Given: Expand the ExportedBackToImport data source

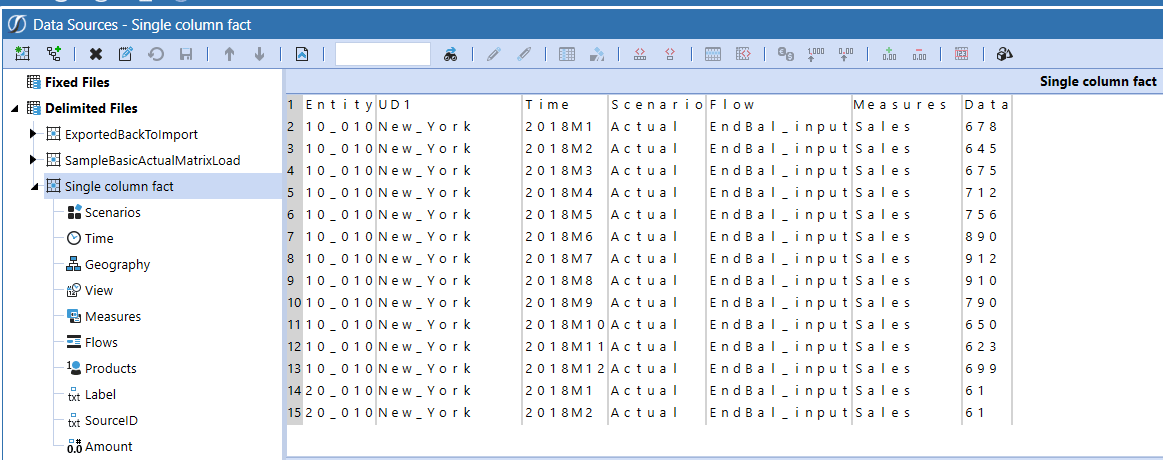Looking at the screenshot, I should click(33, 135).
